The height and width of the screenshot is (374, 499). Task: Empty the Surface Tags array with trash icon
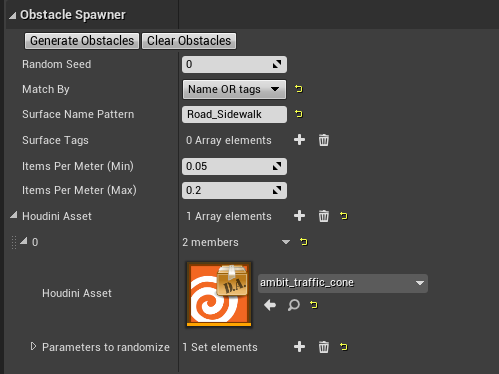[x=324, y=140]
